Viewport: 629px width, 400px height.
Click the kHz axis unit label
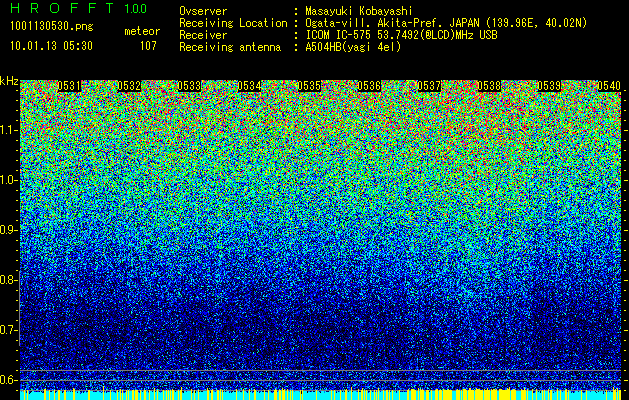coord(9,81)
